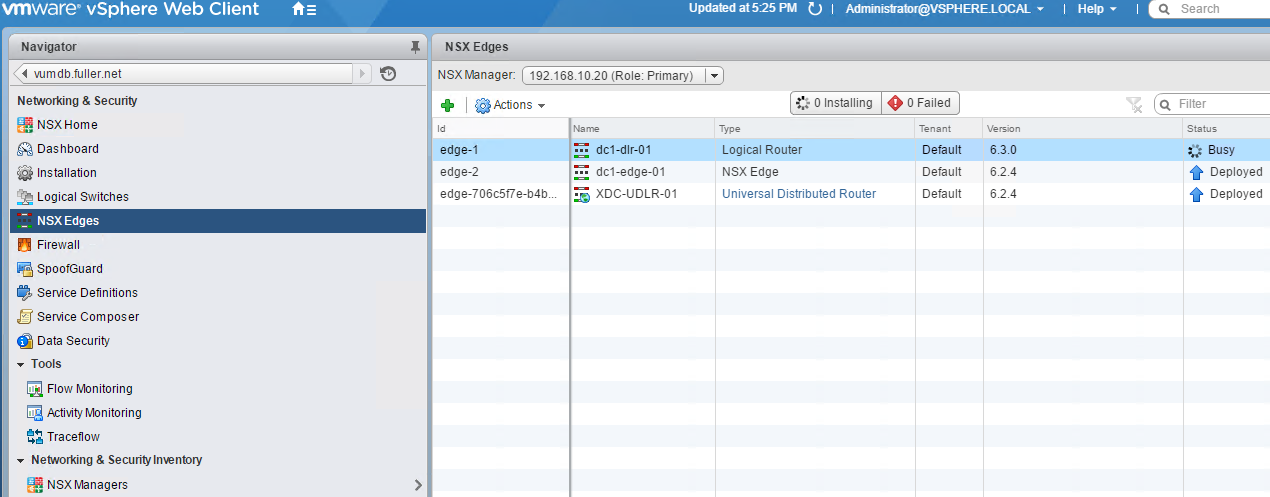1270x497 pixels.
Task: Click the 0 Installing button
Action: click(835, 103)
